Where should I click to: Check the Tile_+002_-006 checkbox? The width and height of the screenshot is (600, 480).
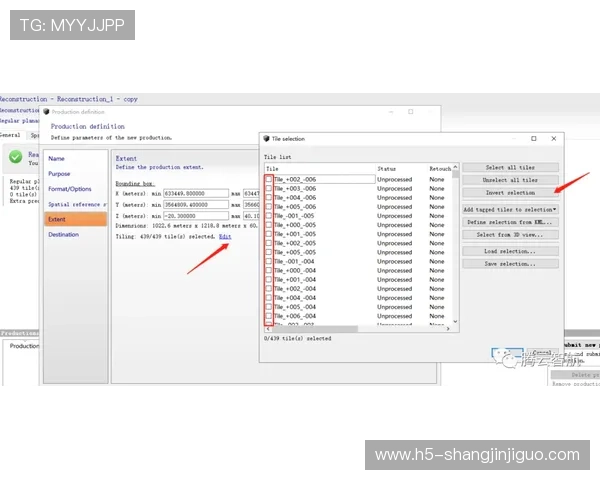click(x=269, y=179)
